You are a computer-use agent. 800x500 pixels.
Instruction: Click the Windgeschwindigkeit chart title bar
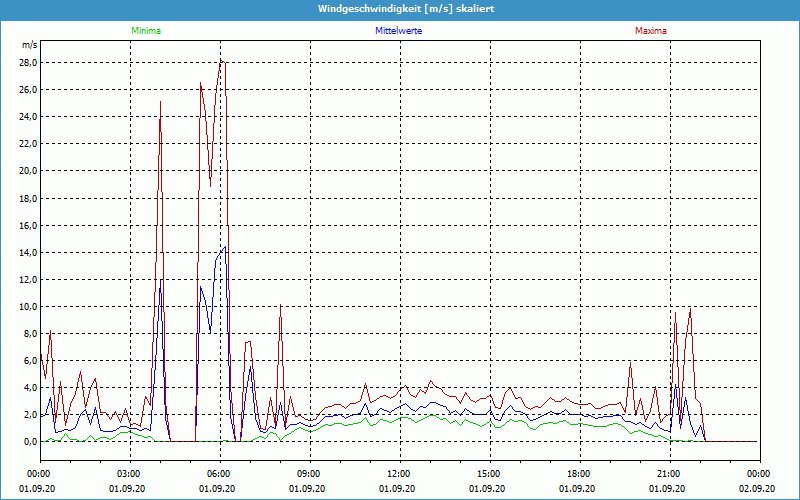(x=400, y=9)
